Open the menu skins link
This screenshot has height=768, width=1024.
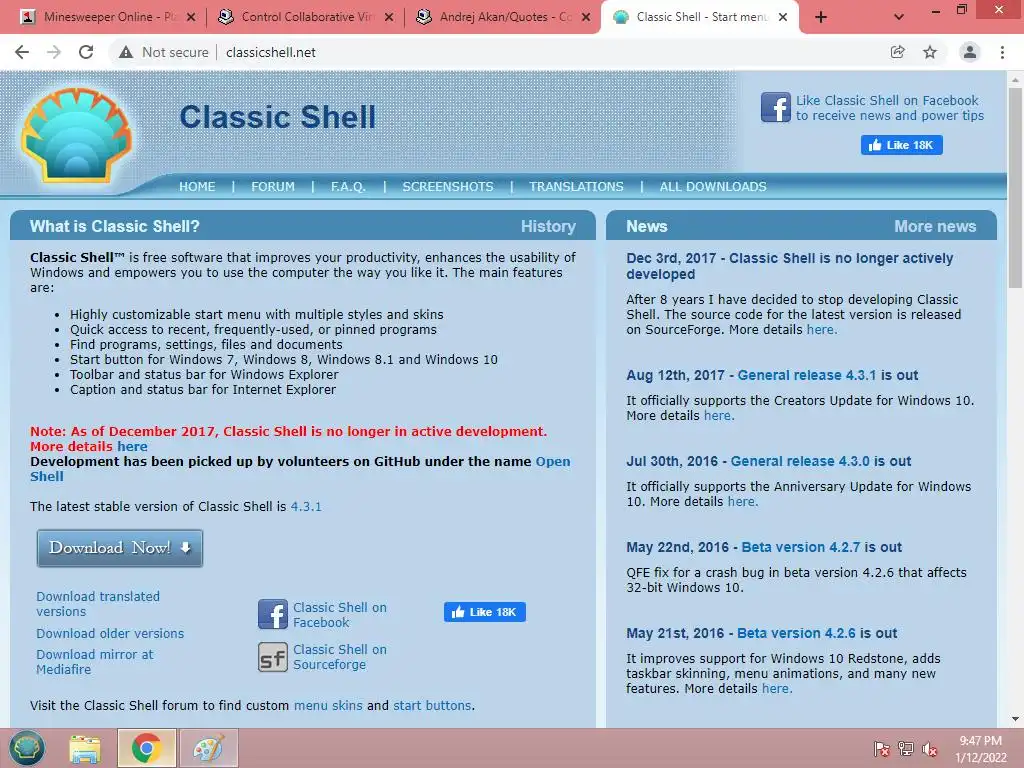point(328,706)
